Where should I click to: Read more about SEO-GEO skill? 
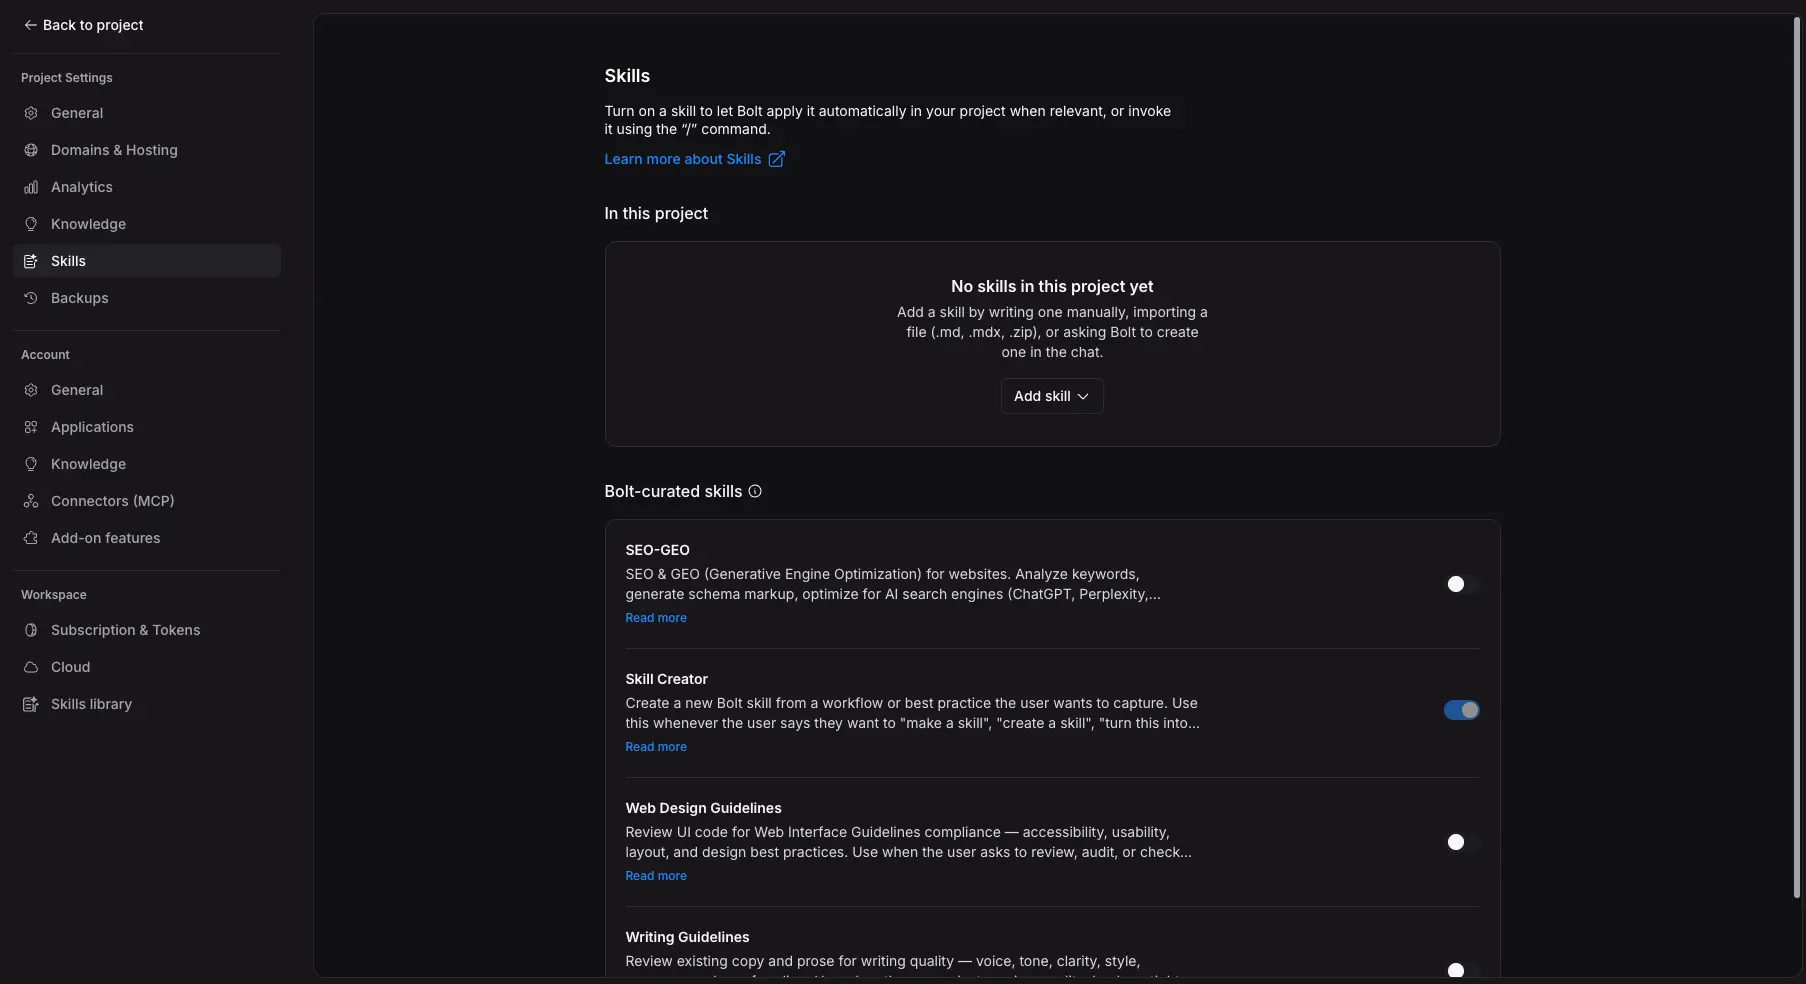click(x=656, y=618)
